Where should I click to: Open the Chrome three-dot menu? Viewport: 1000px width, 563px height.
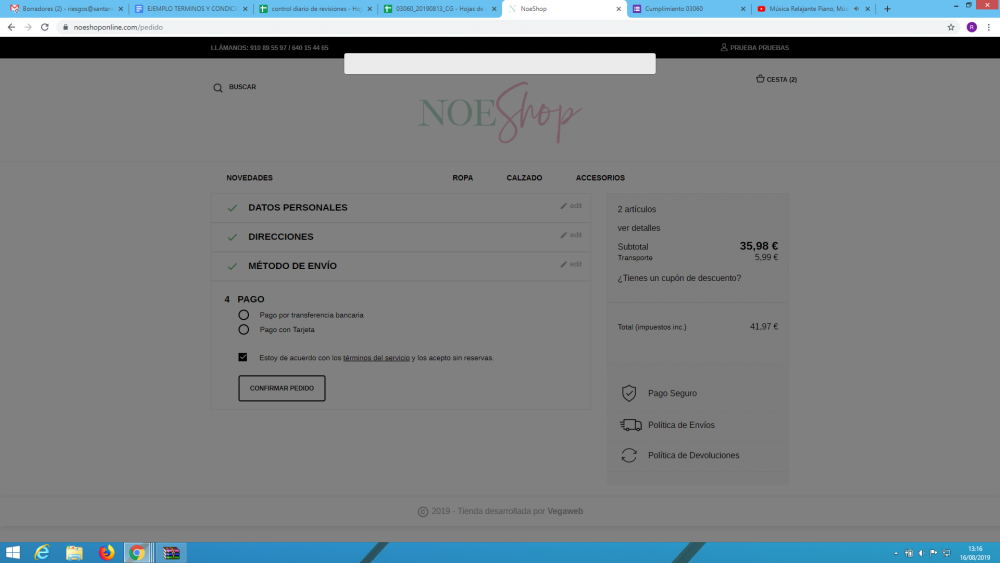click(989, 27)
